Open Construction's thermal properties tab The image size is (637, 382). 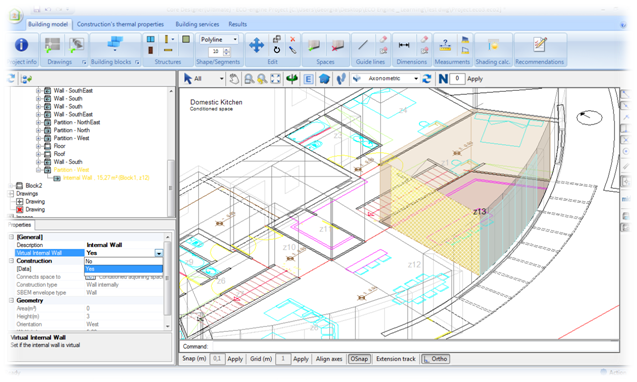pyautogui.click(x=120, y=24)
